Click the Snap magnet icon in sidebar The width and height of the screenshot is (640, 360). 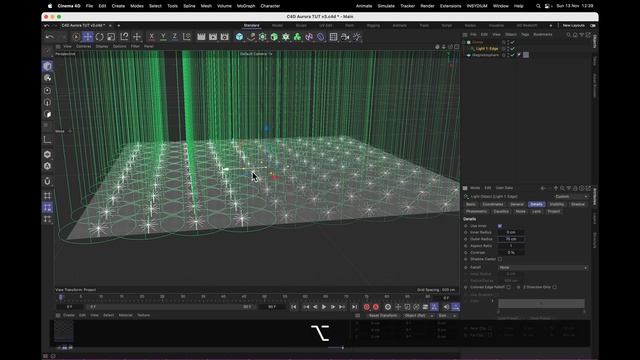[47, 181]
